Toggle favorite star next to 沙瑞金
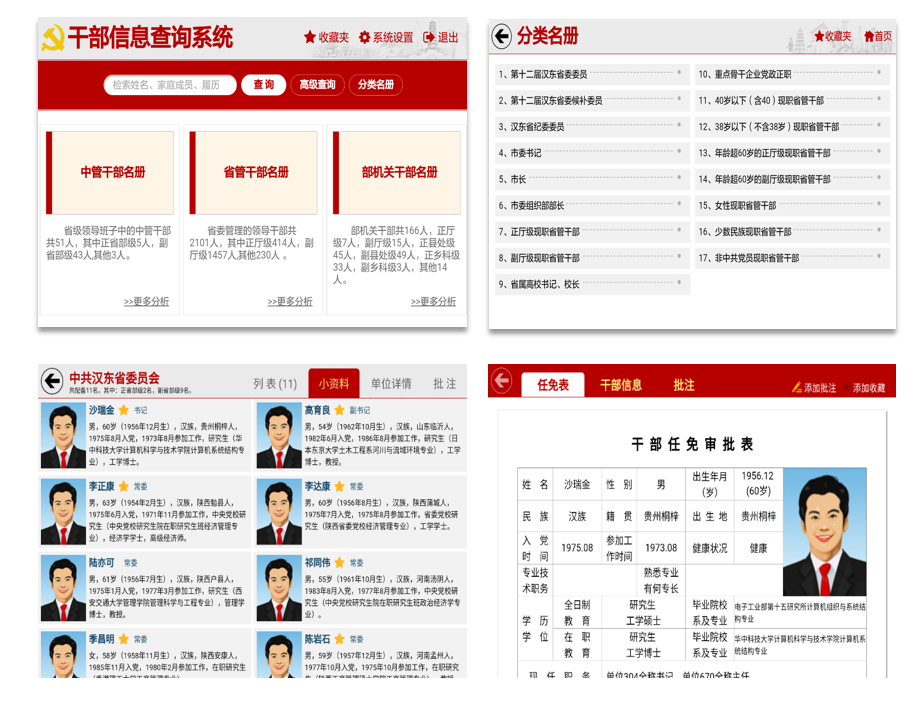This screenshot has height=704, width=914. pyautogui.click(x=124, y=410)
